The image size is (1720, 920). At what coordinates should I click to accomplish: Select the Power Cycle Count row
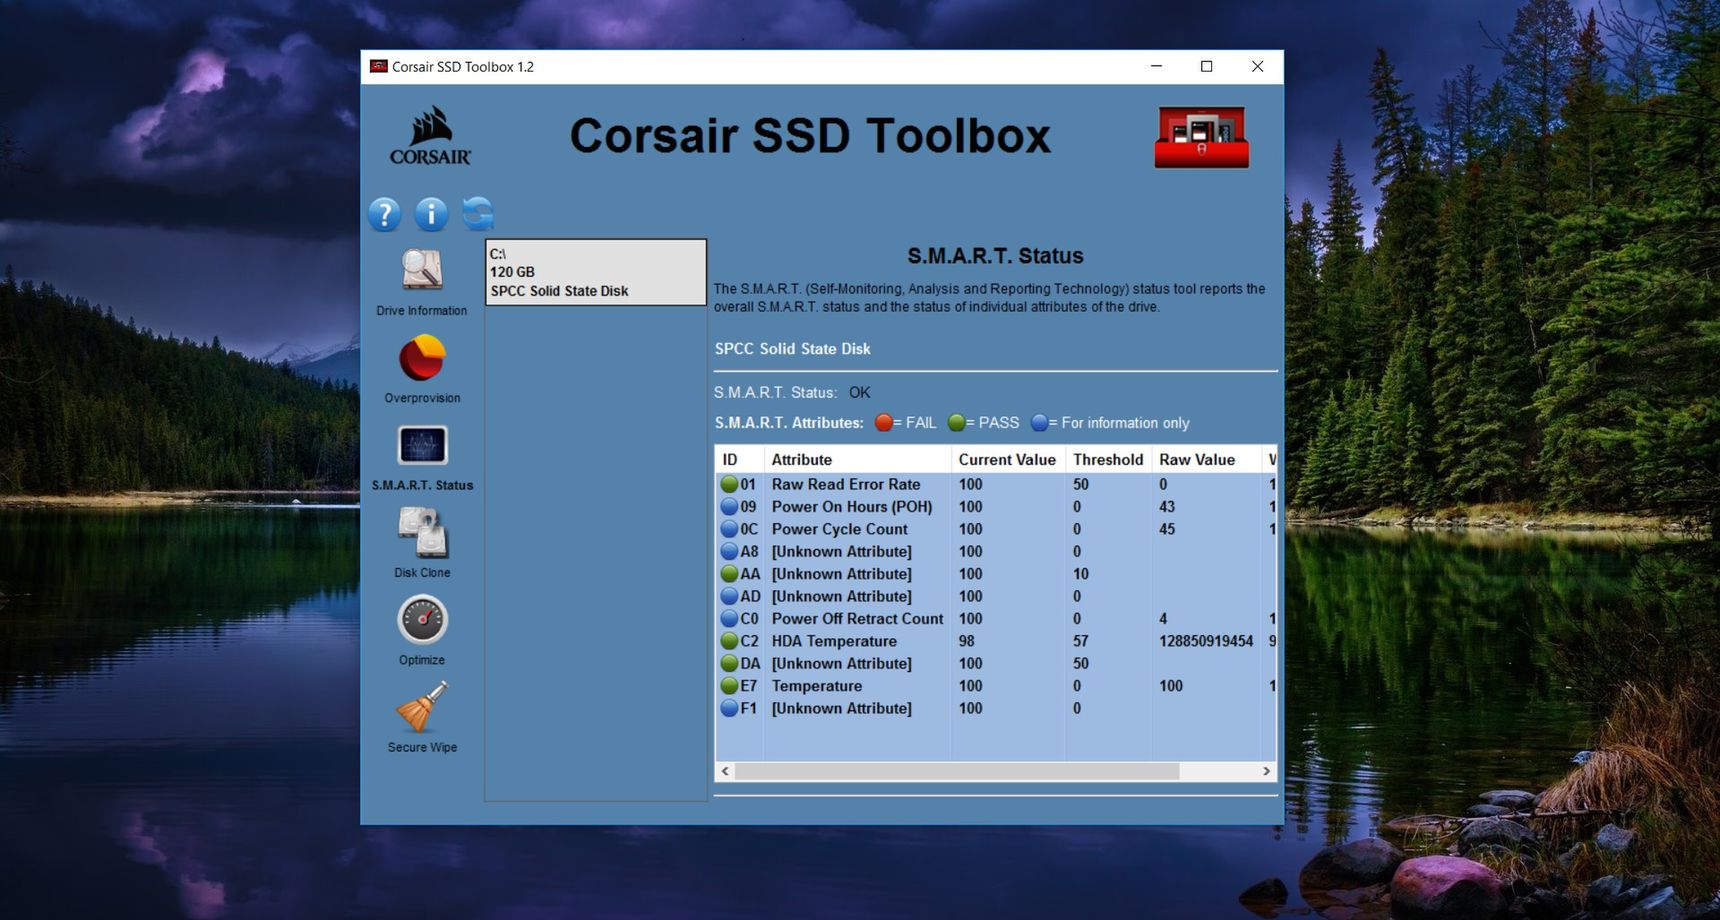point(996,529)
